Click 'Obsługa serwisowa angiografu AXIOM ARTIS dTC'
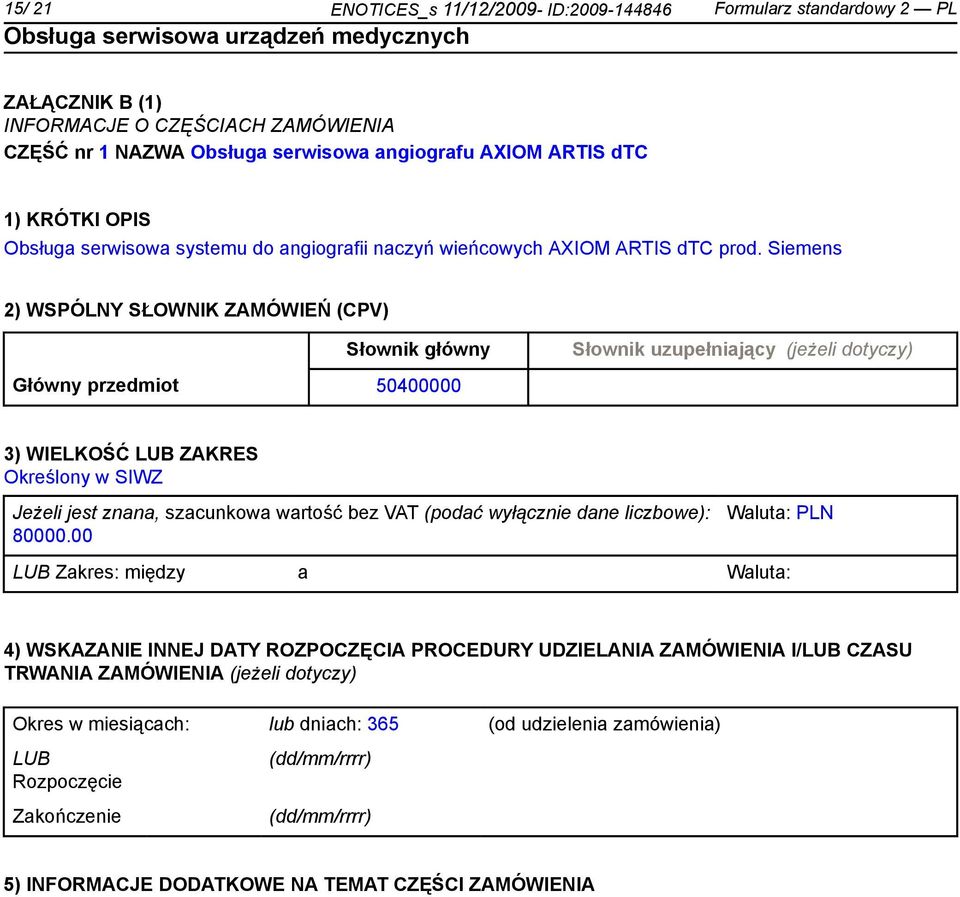960x897 pixels. tap(419, 152)
